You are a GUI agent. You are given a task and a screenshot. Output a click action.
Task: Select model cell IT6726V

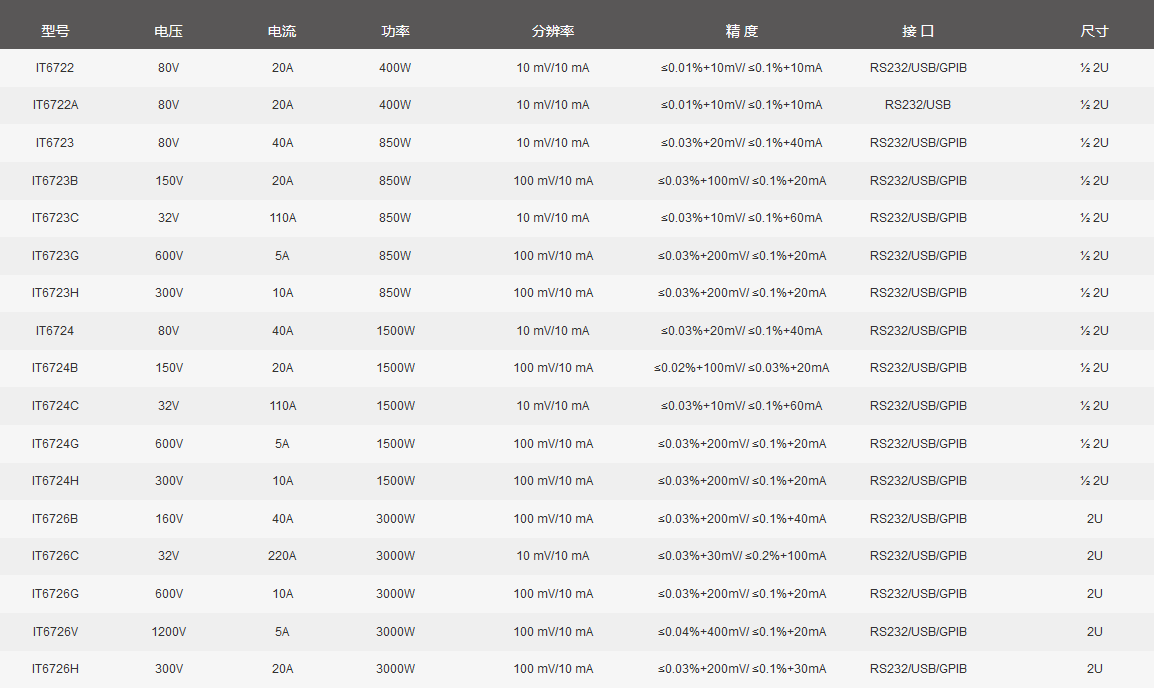(x=55, y=631)
